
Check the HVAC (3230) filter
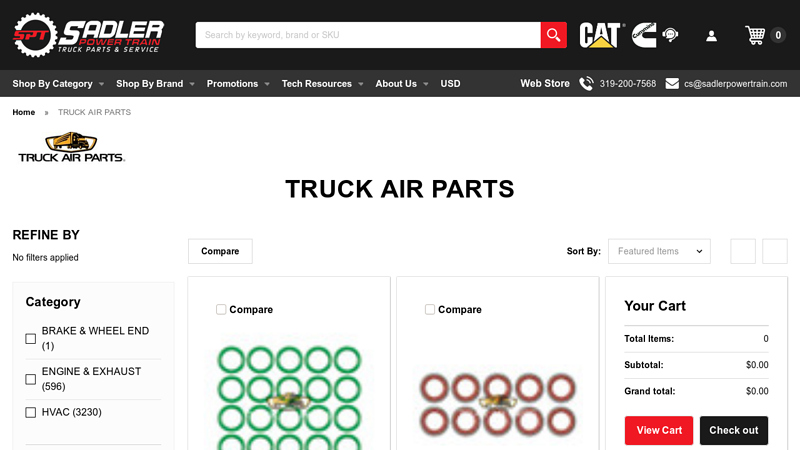[x=31, y=412]
